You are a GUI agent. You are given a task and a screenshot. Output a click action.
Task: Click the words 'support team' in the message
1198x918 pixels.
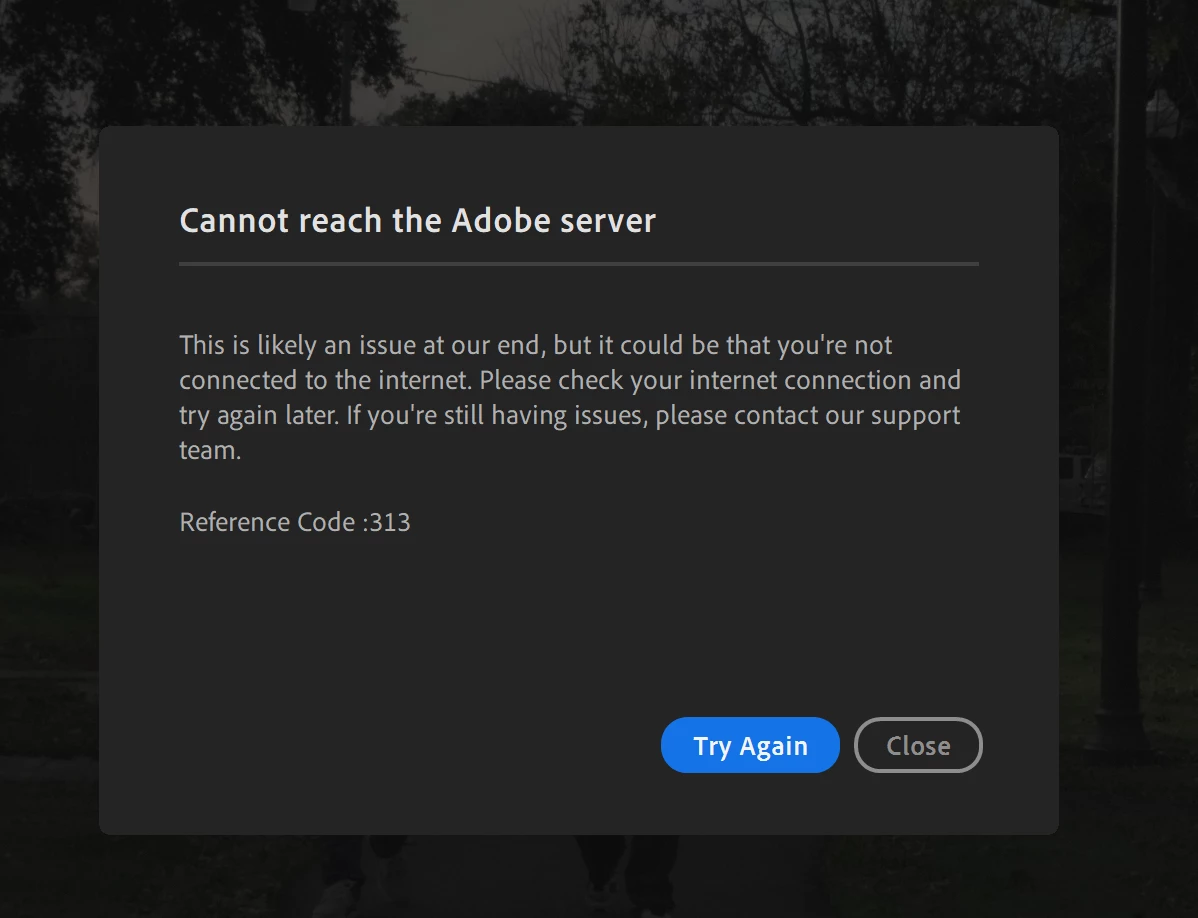pyautogui.click(x=915, y=415)
